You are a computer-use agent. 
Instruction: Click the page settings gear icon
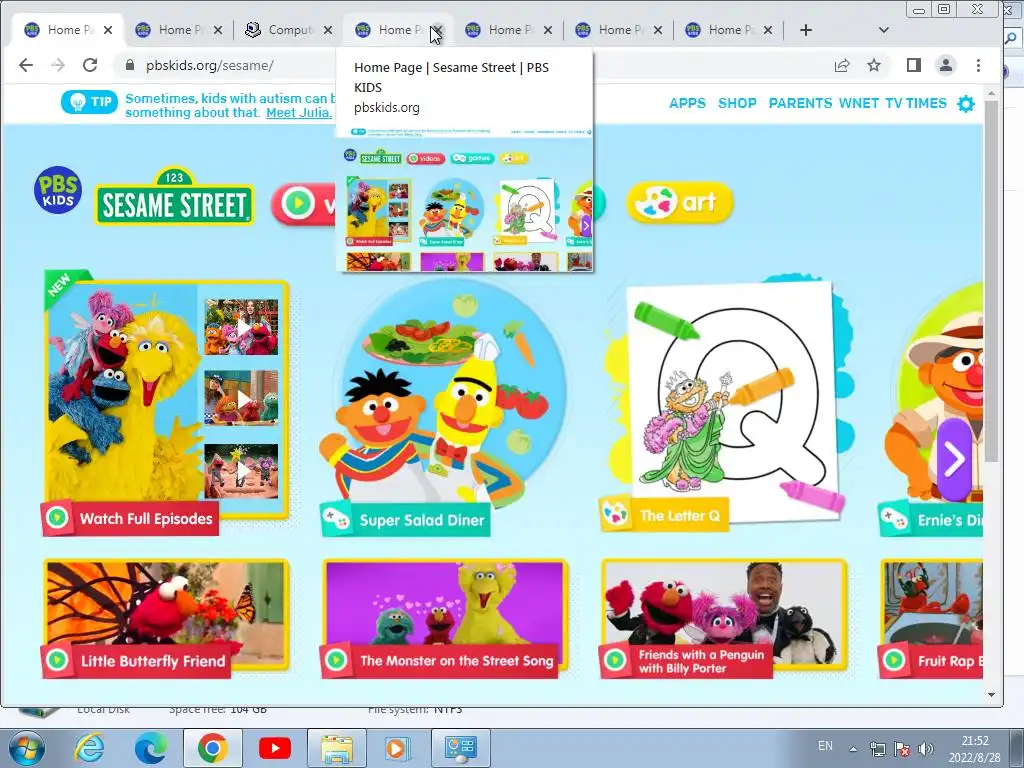coord(965,103)
